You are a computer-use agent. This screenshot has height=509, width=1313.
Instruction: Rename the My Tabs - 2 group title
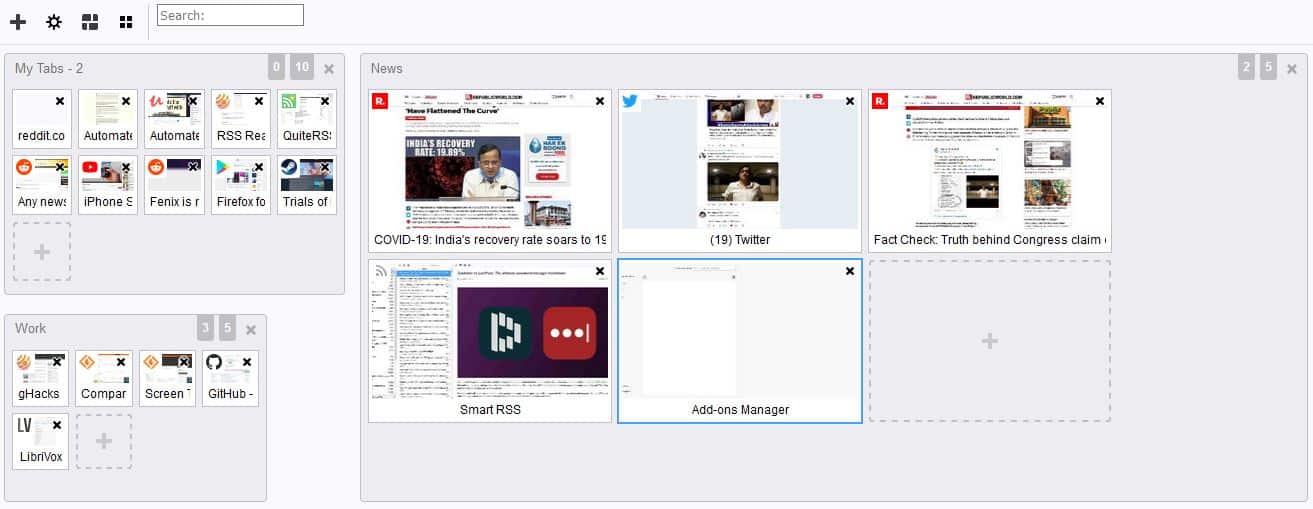(x=49, y=68)
